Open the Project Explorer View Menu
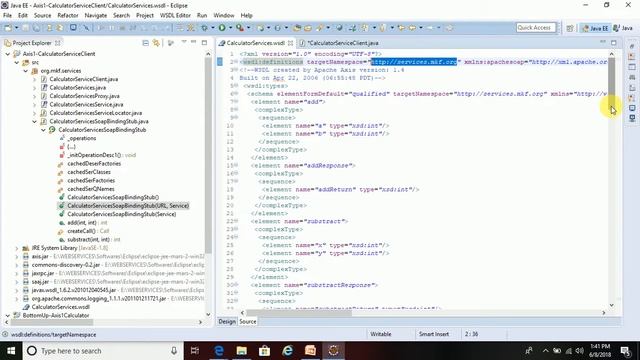Screen dimensions: 640x360 click(184, 42)
